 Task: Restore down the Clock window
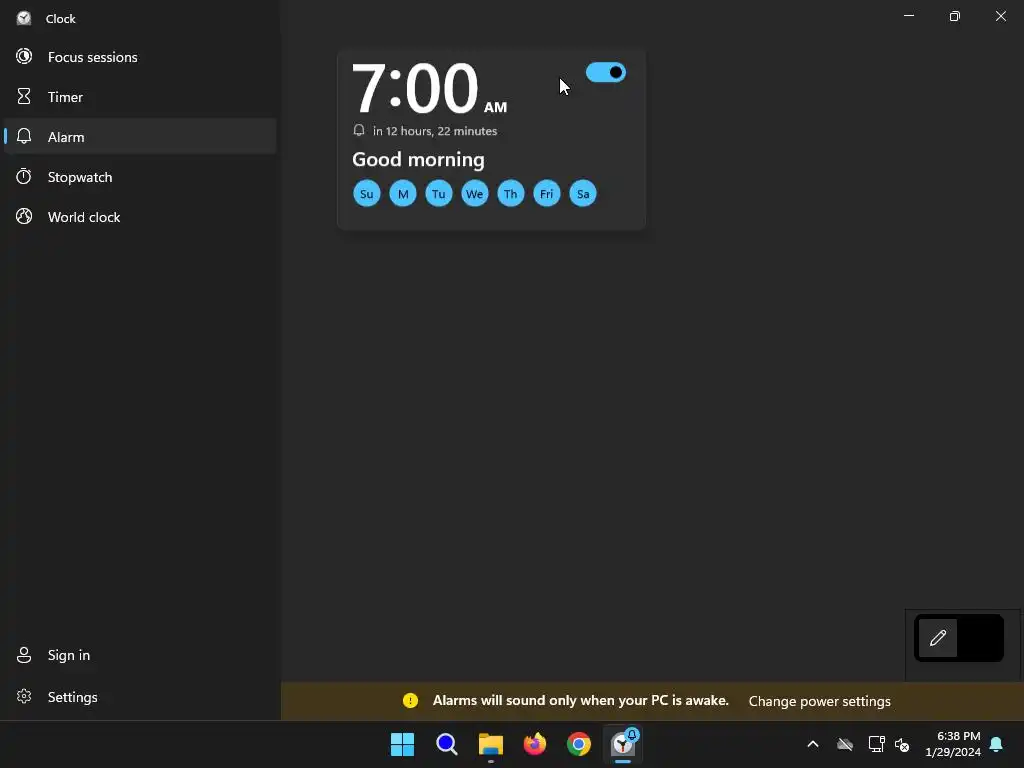(955, 16)
